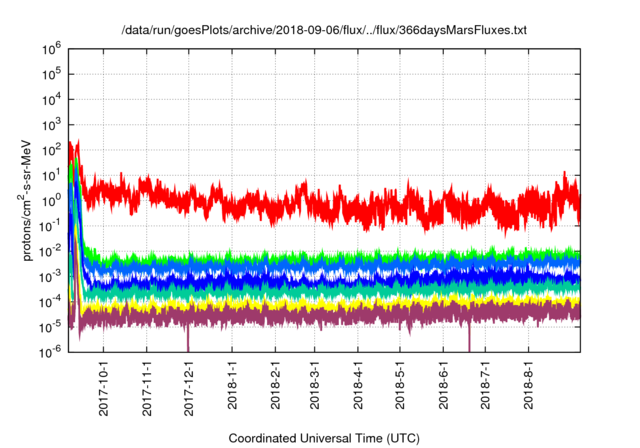Viewport: 640px width, 448px height.
Task: Click the file path title above the plot
Action: coord(324,31)
